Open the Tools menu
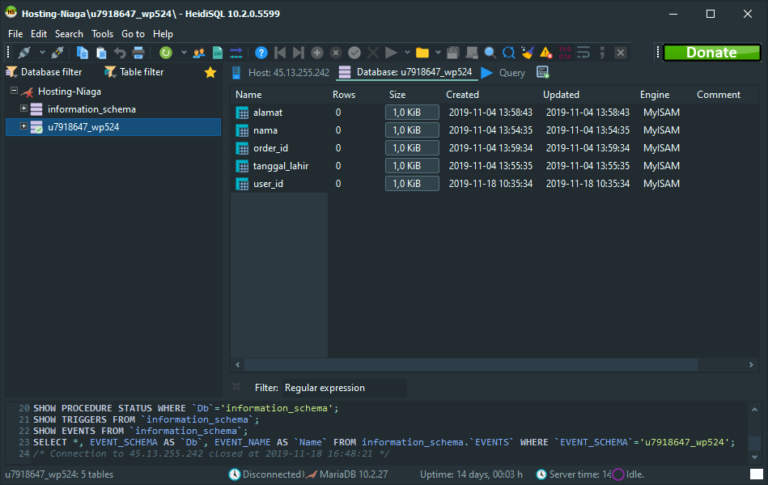The image size is (768, 485). pyautogui.click(x=102, y=34)
